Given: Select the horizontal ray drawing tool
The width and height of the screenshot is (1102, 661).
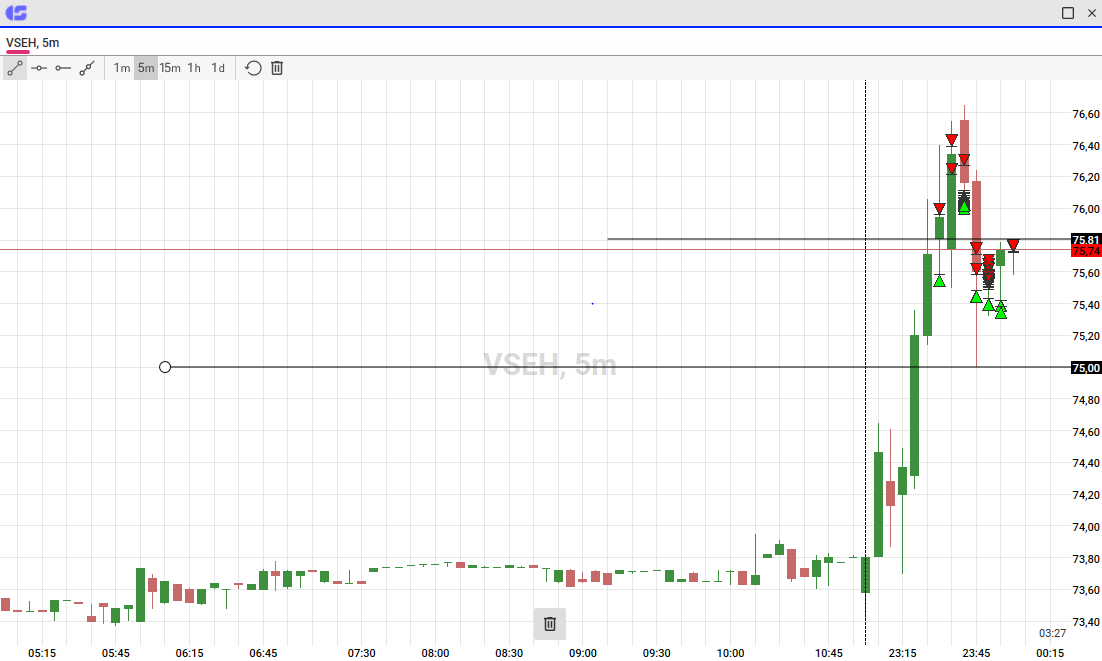Looking at the screenshot, I should click(63, 68).
